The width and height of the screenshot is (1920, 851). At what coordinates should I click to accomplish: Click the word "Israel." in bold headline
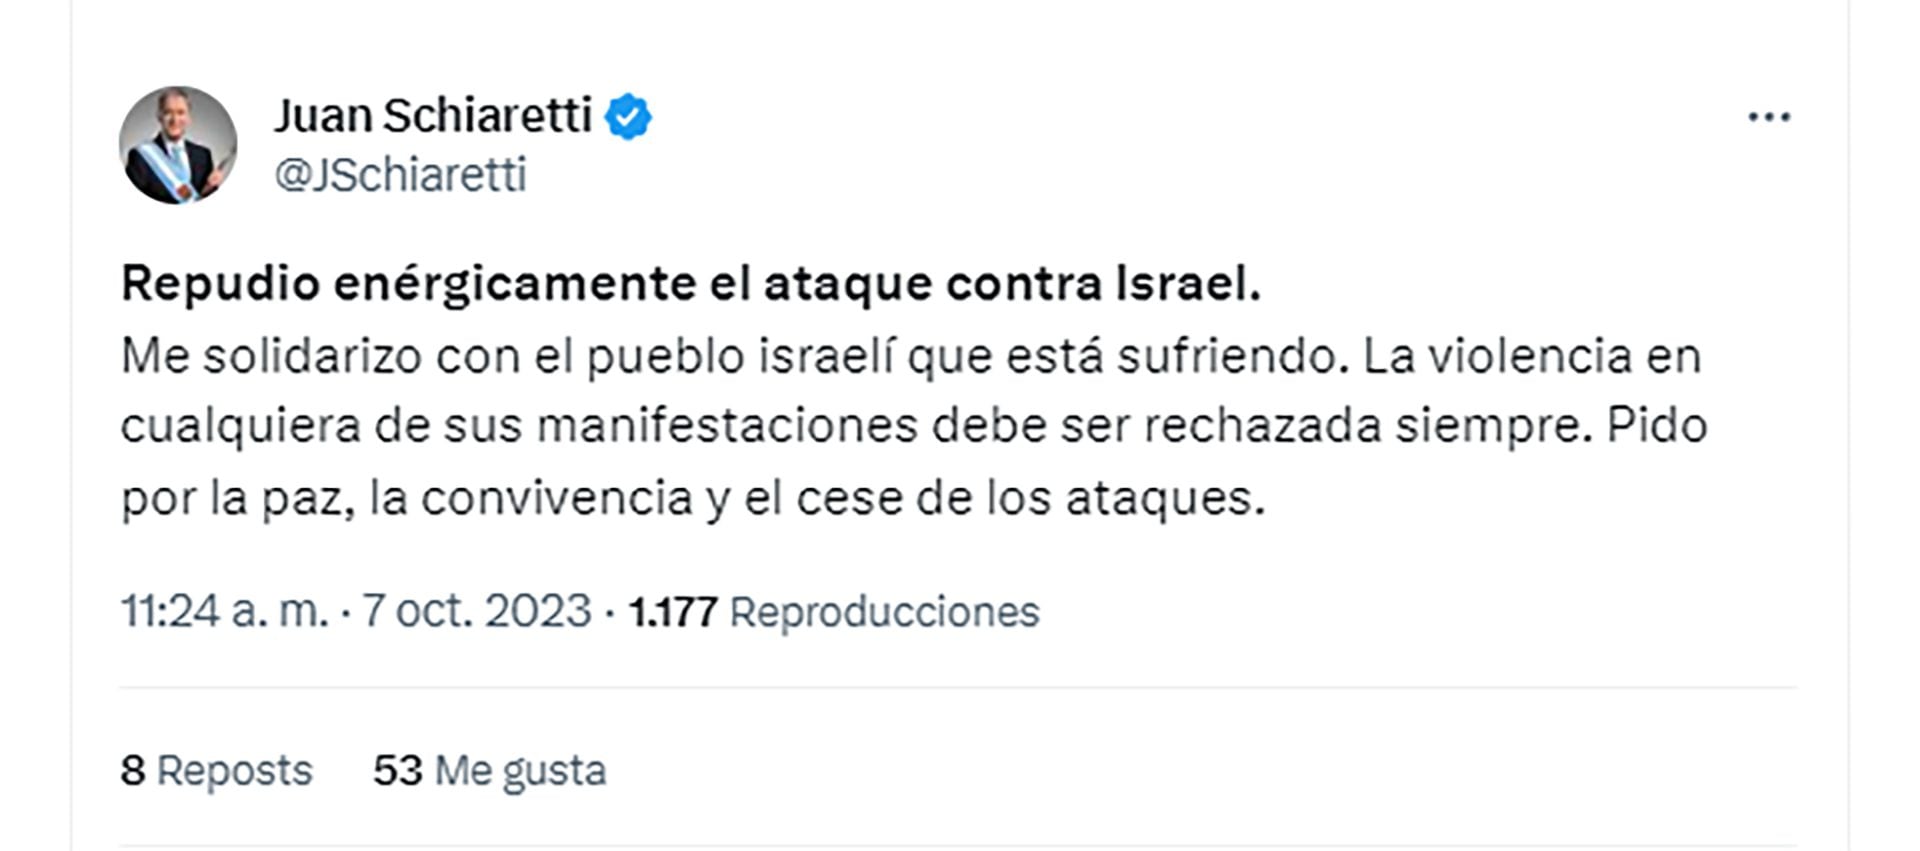(x=1187, y=284)
